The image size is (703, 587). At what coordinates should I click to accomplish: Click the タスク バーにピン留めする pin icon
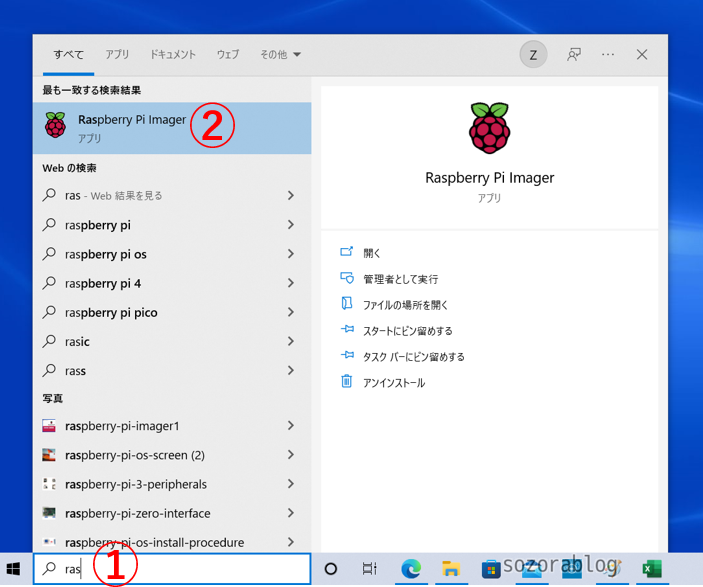pos(347,355)
